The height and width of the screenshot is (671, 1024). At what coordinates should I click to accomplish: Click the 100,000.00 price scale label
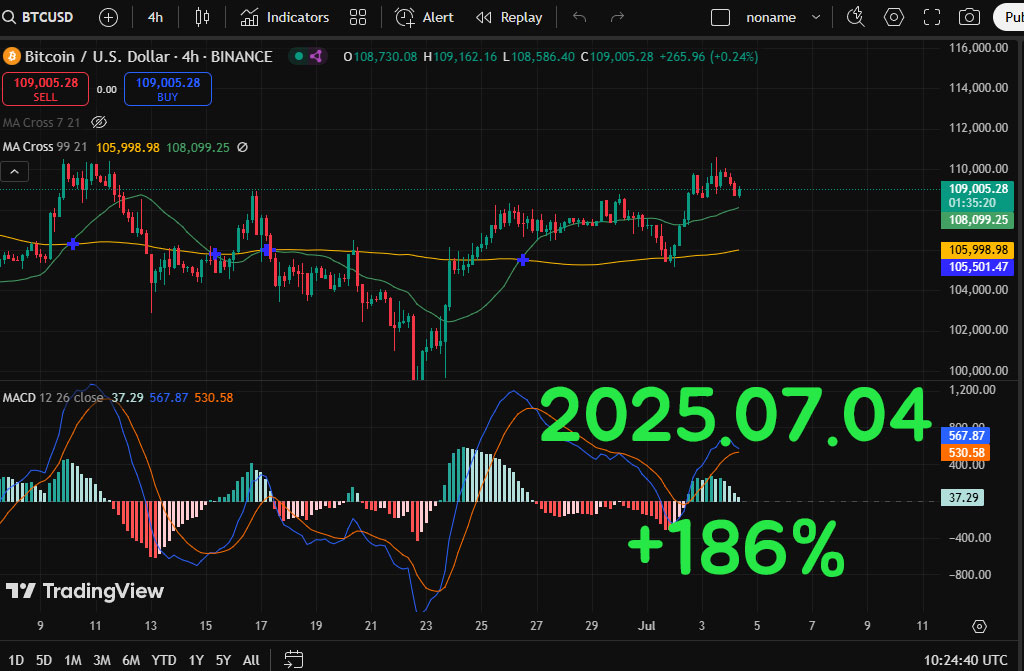[x=978, y=370]
